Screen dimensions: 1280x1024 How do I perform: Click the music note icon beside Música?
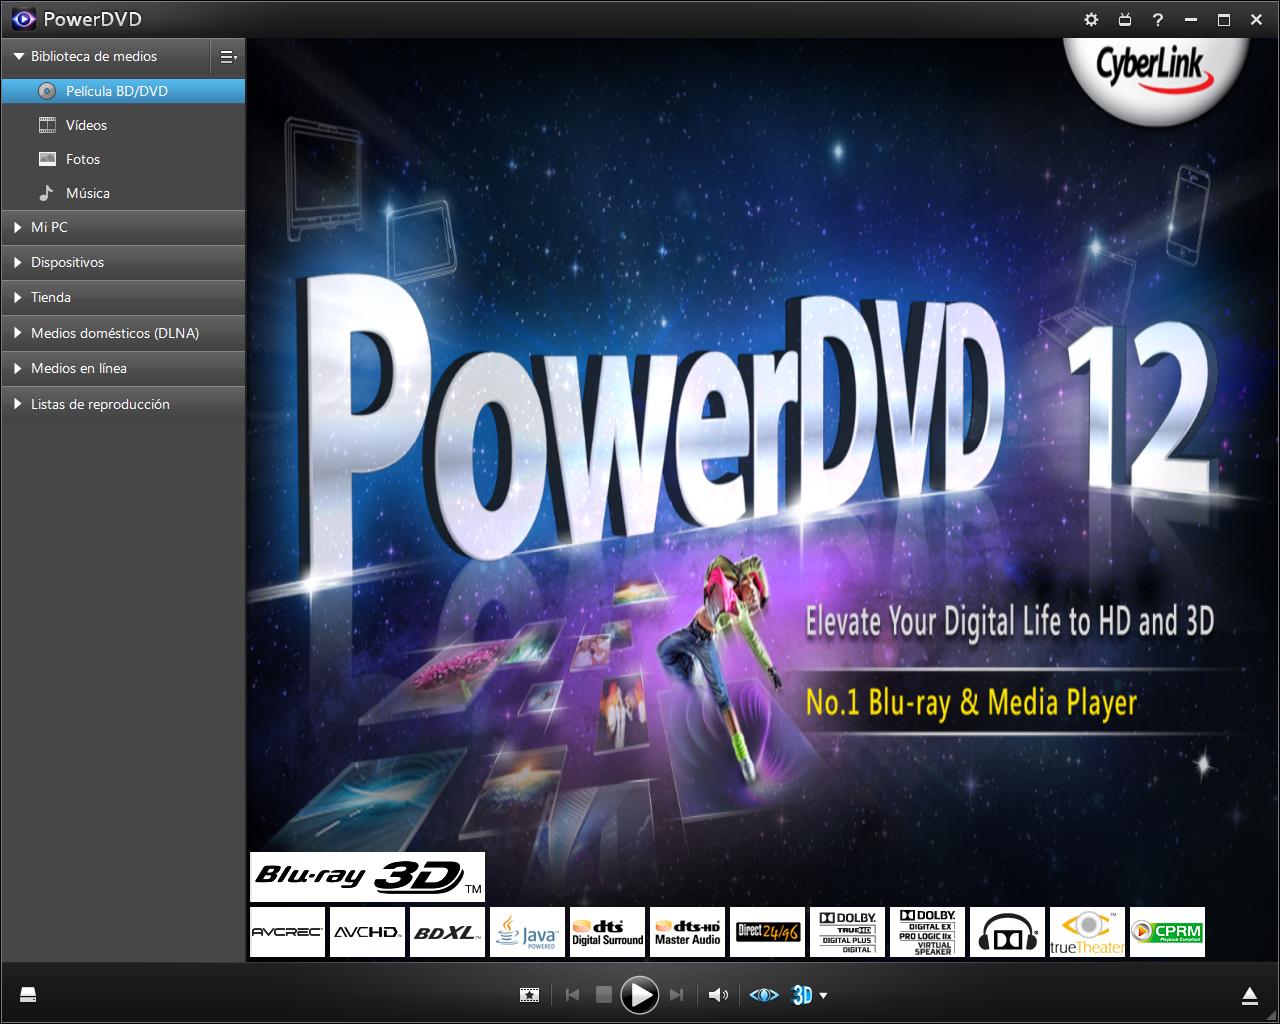(x=46, y=192)
